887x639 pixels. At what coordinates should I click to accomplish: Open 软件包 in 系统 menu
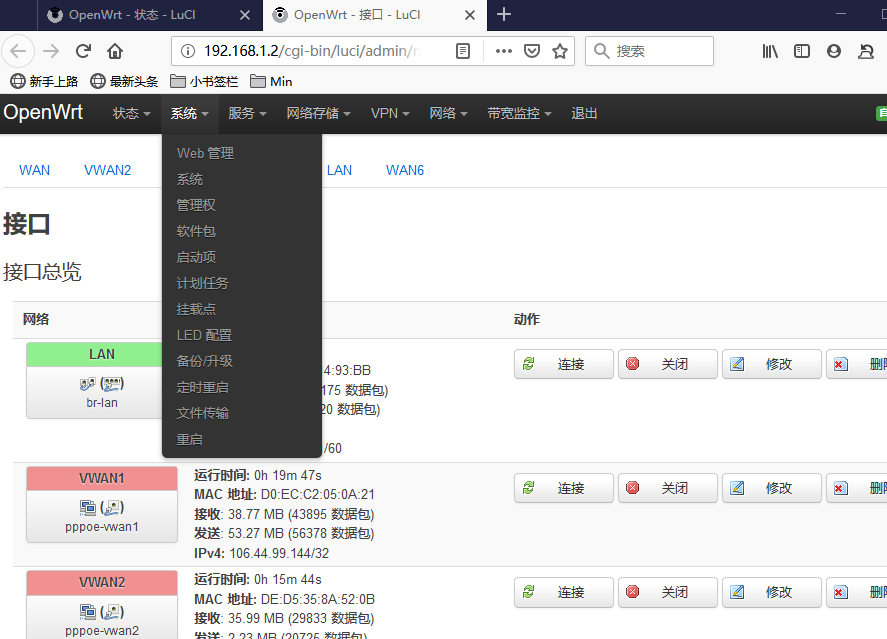242,231
